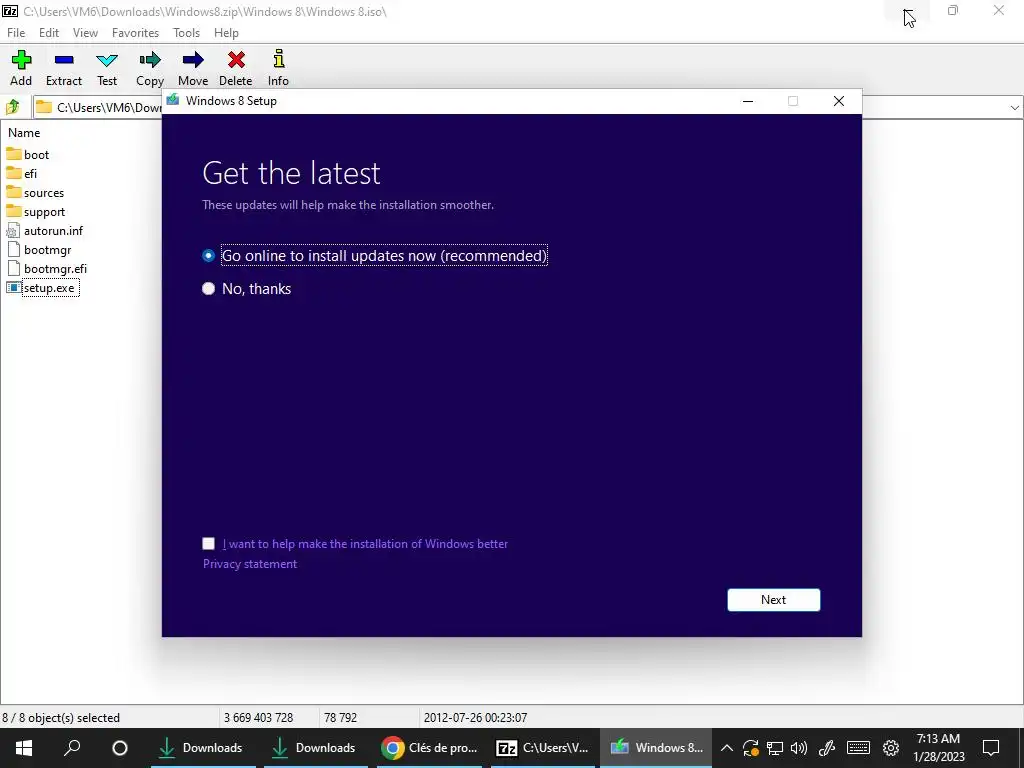
Task: Open the Privacy statement link
Action: click(x=249, y=564)
